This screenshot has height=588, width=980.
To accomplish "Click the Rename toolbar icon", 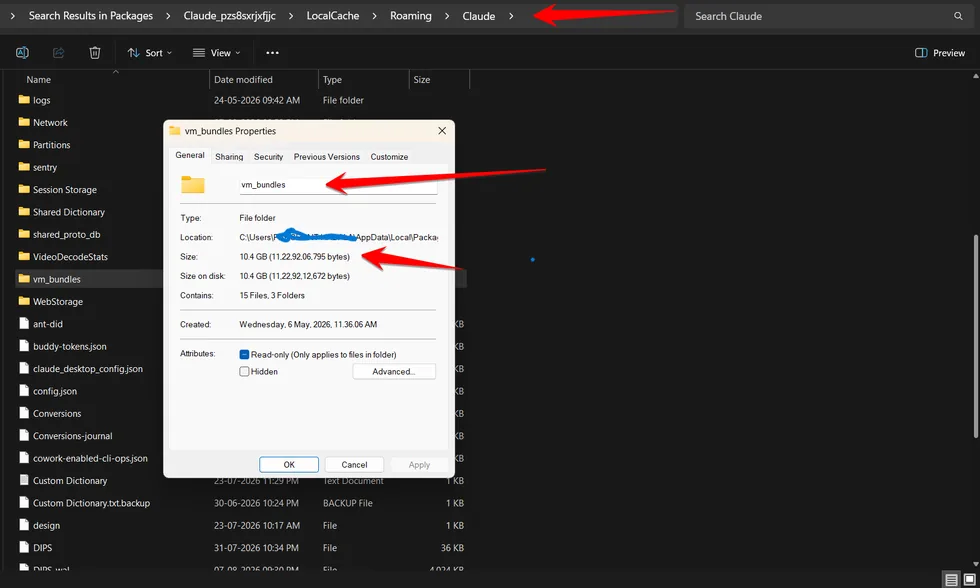I will click(x=22, y=53).
